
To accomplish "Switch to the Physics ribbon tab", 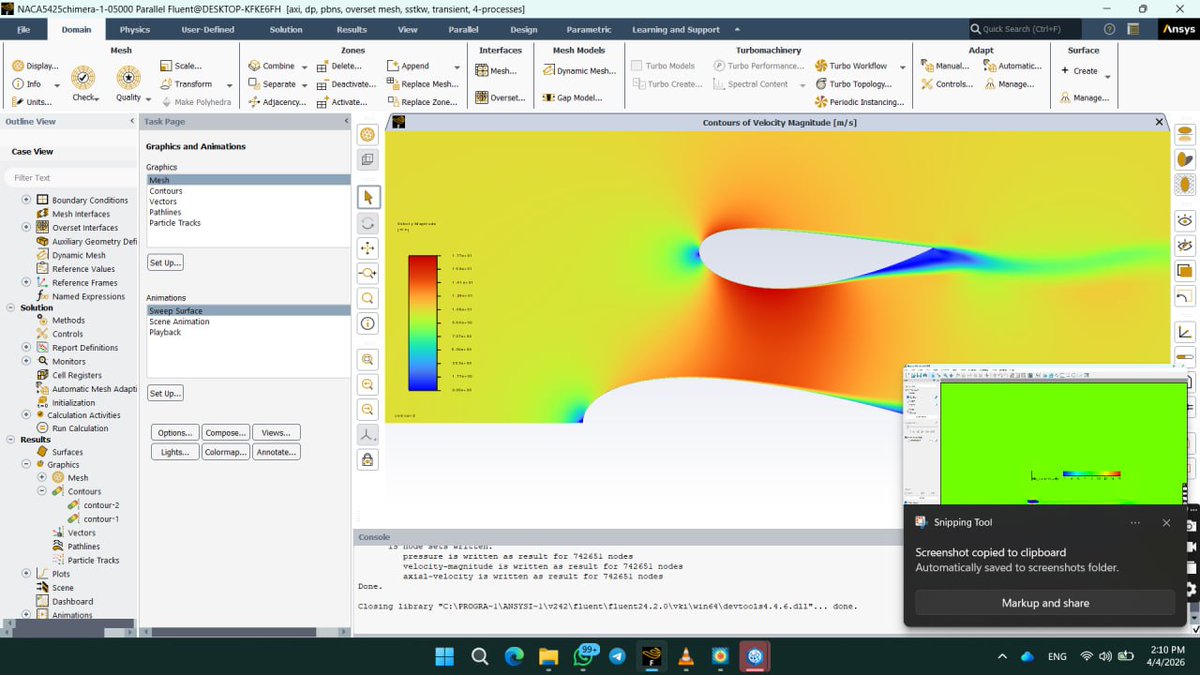I will [135, 29].
